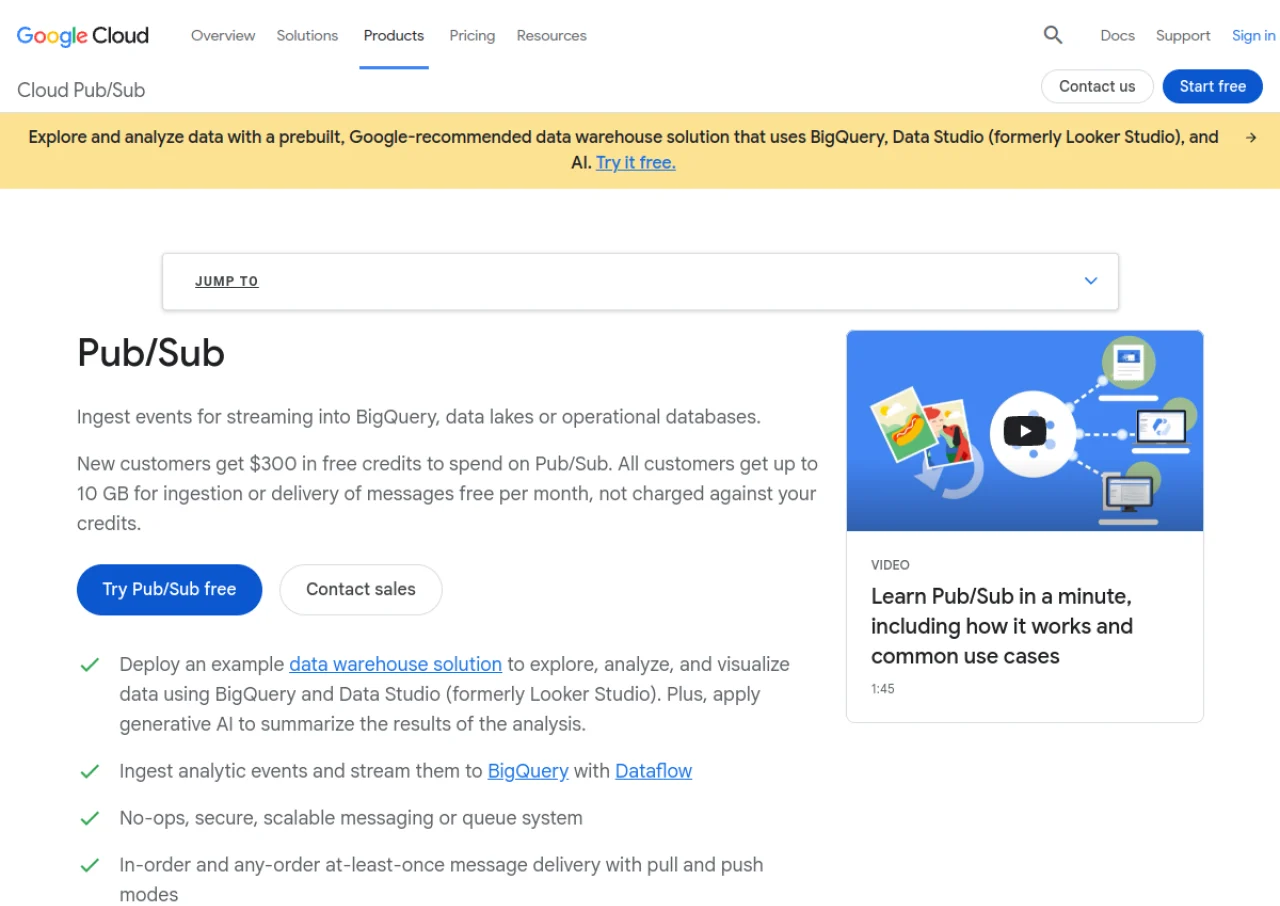Go to Docs
The width and height of the screenshot is (1280, 906).
[x=1117, y=35]
